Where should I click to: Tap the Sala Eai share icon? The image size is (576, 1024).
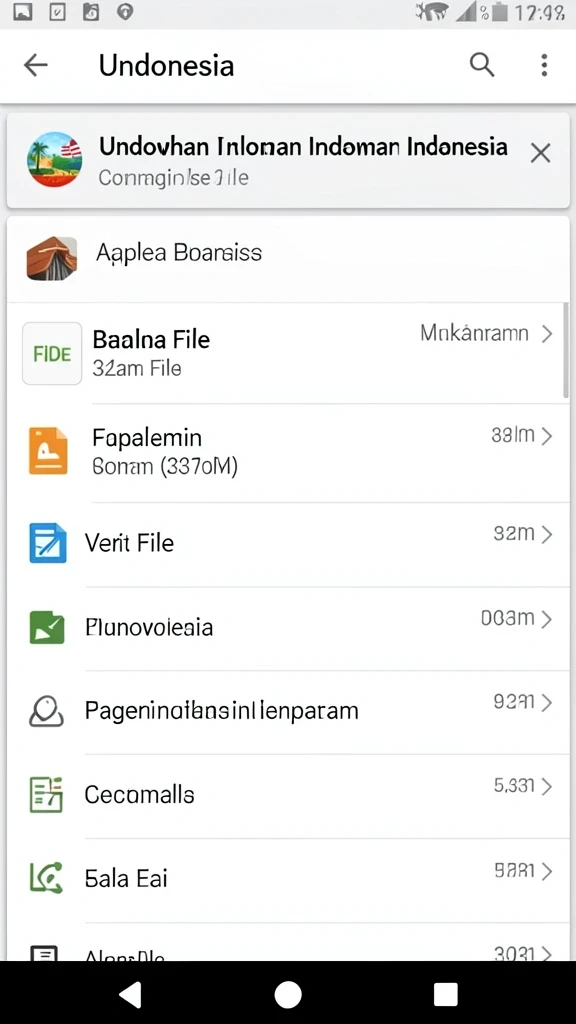click(46, 878)
